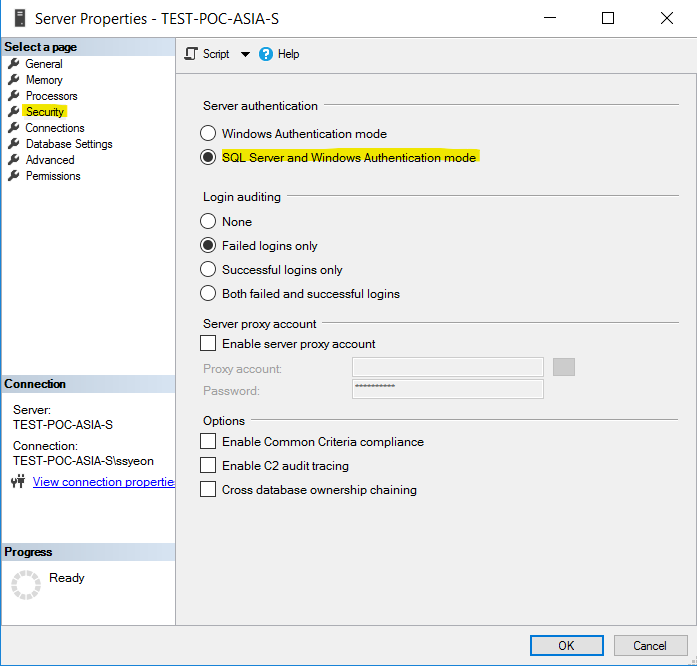
Task: Open the Processors page
Action: coord(52,96)
